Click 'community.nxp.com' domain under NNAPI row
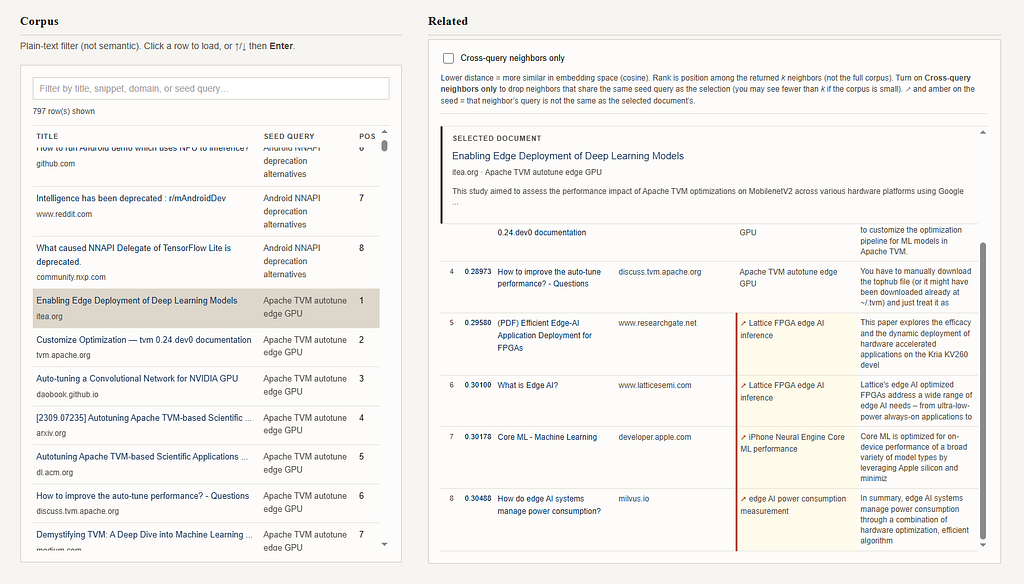This screenshot has width=1024, height=584. pos(71,277)
